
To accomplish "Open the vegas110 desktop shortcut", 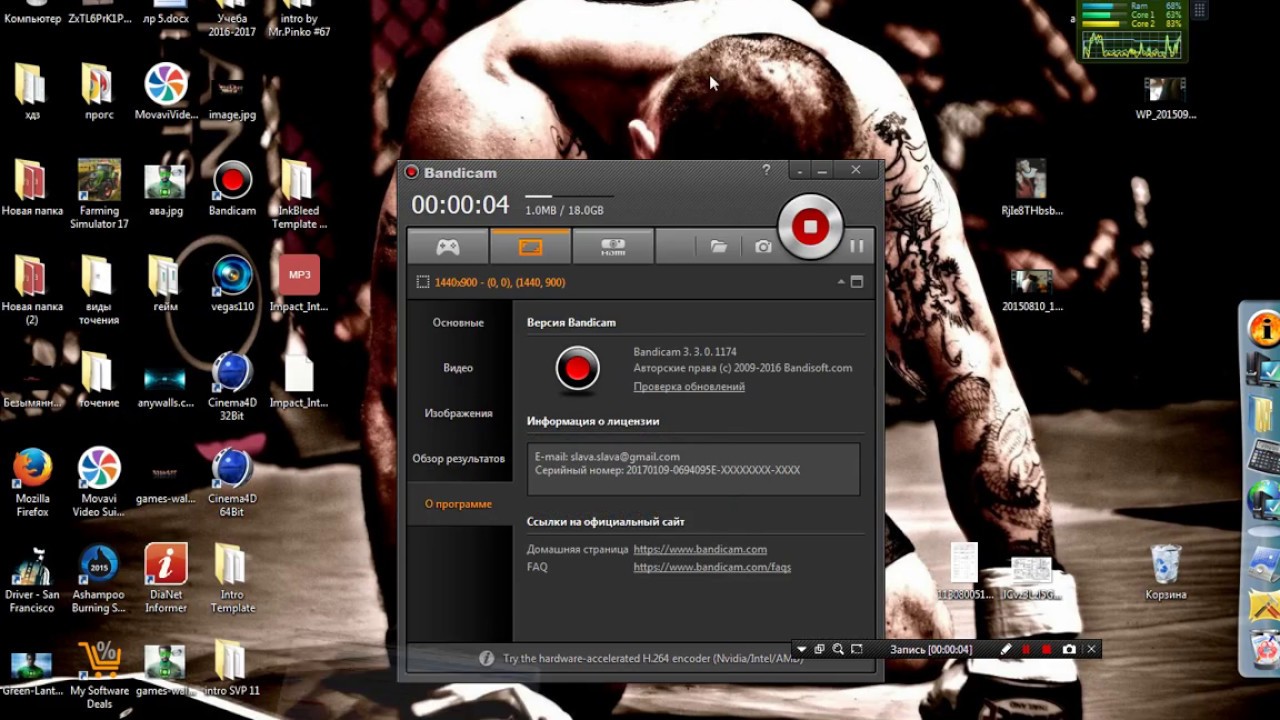I will (x=232, y=284).
